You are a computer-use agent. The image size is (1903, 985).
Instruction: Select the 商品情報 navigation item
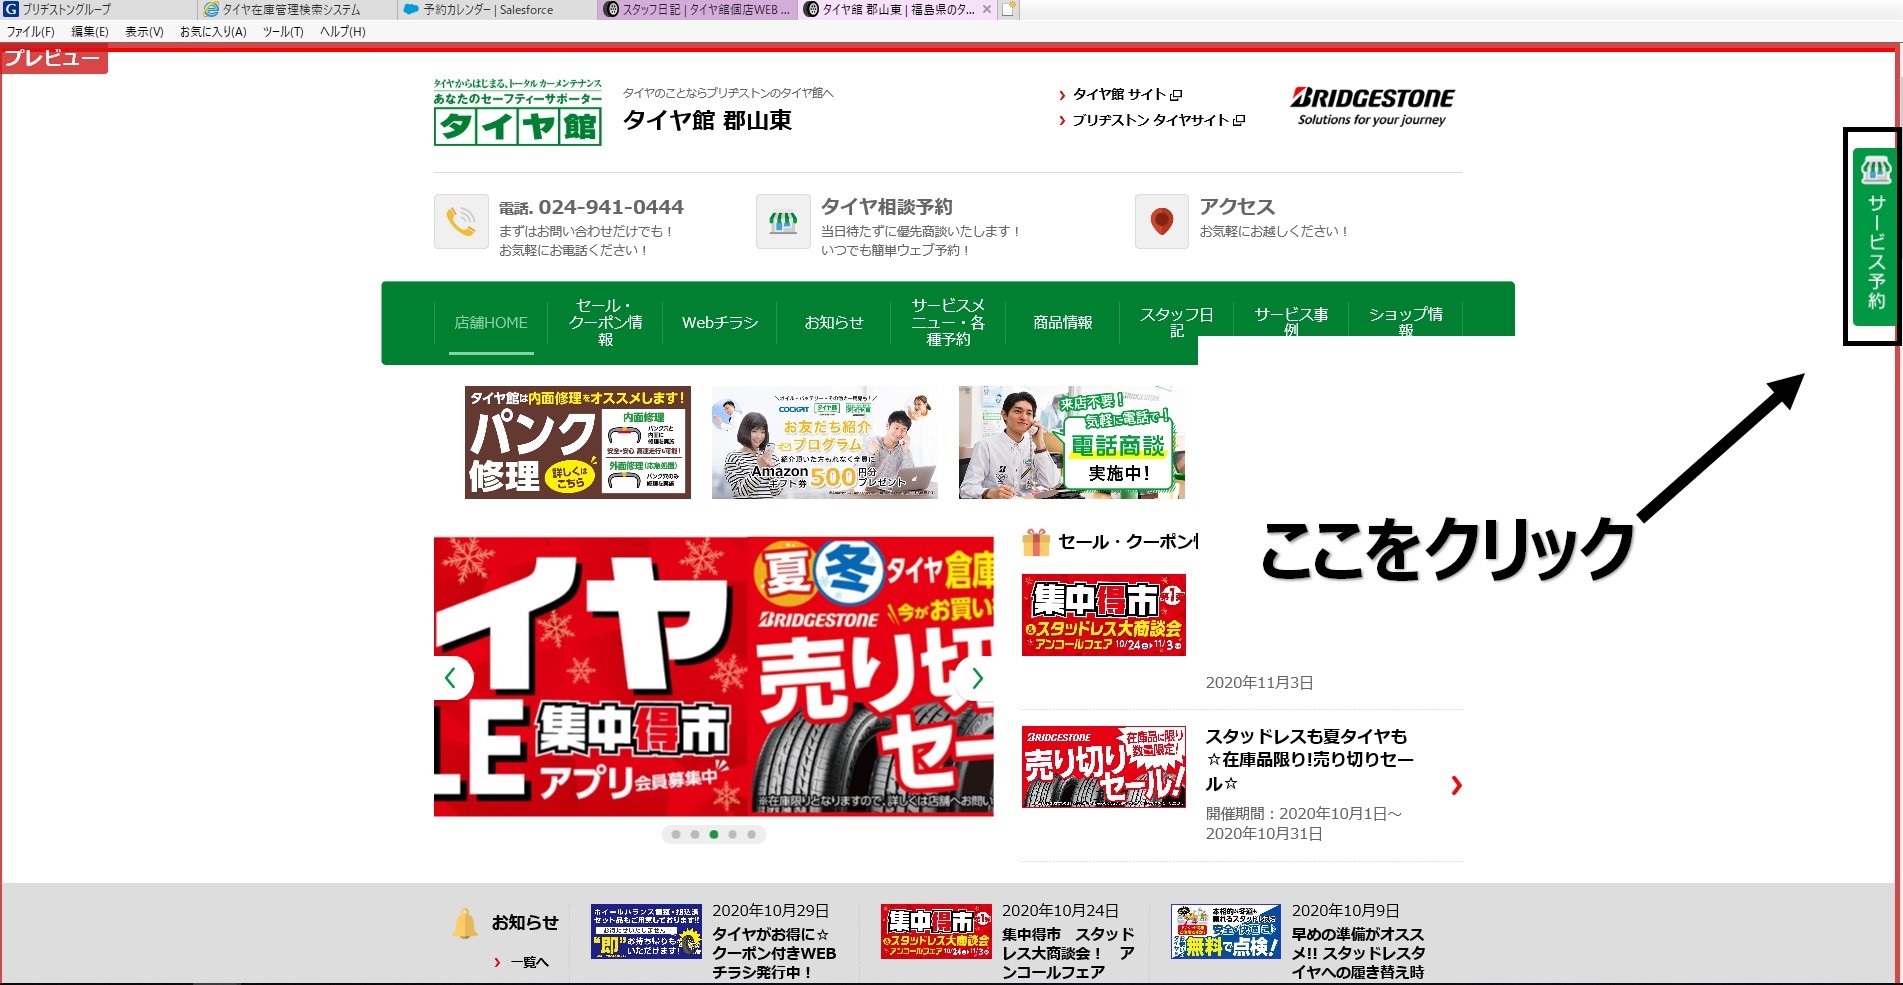coord(1063,323)
